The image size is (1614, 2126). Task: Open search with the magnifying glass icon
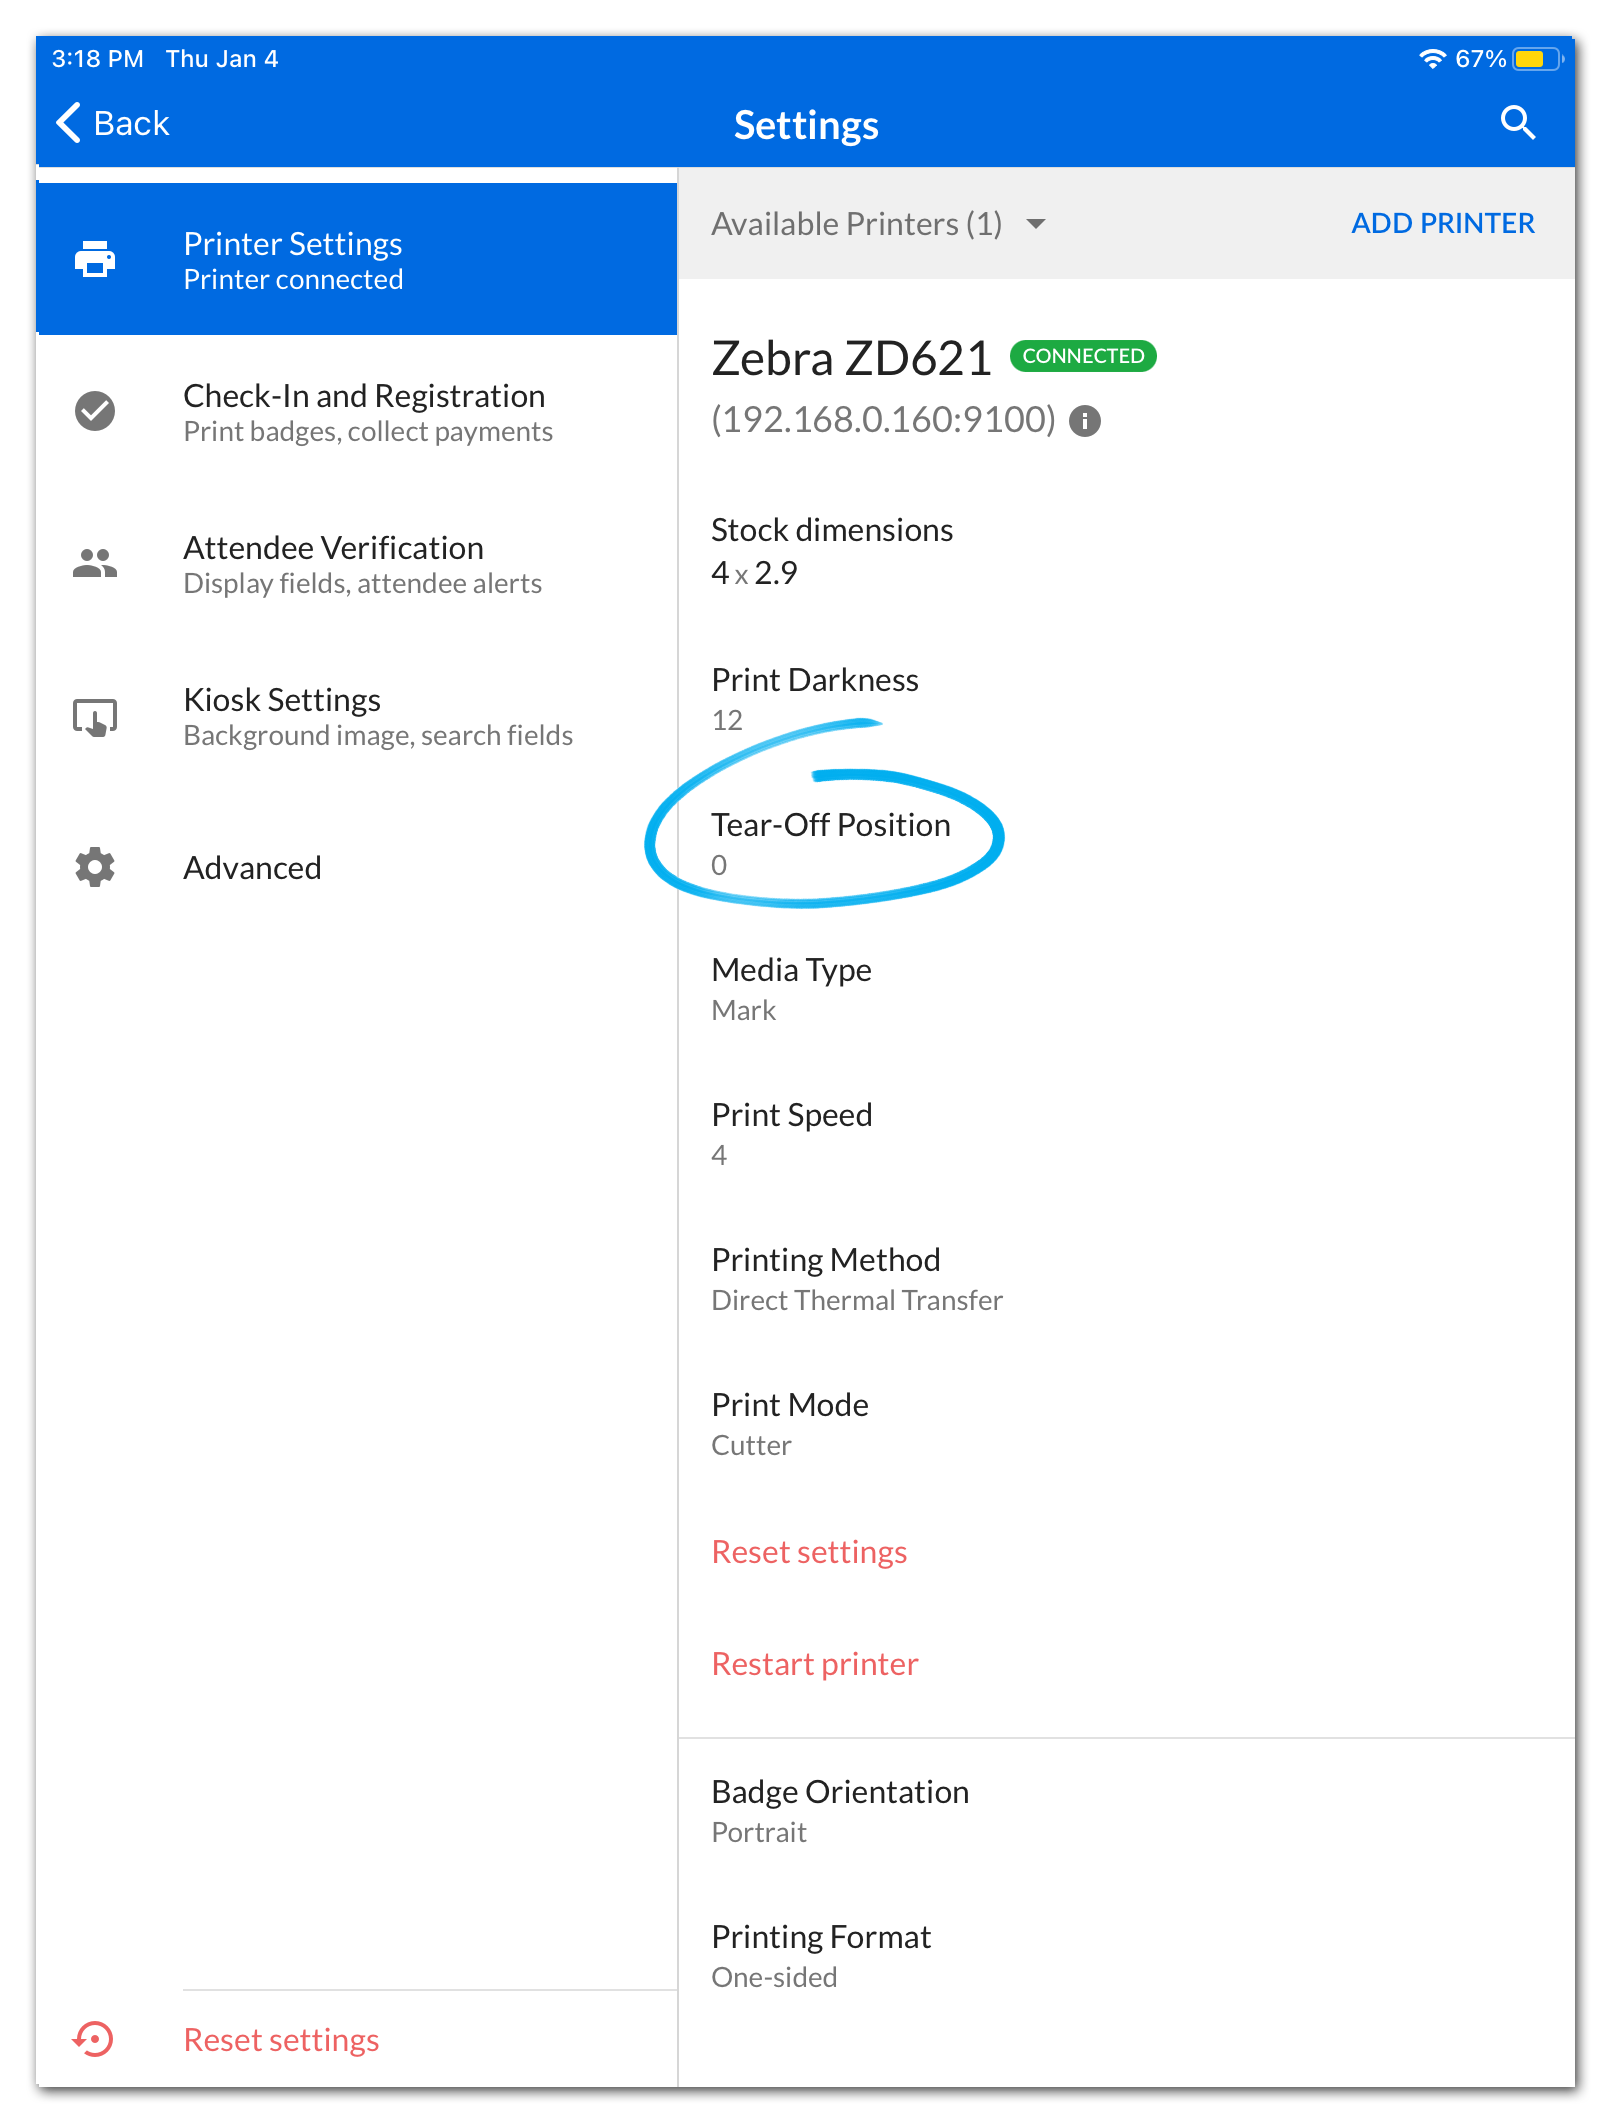coord(1516,122)
